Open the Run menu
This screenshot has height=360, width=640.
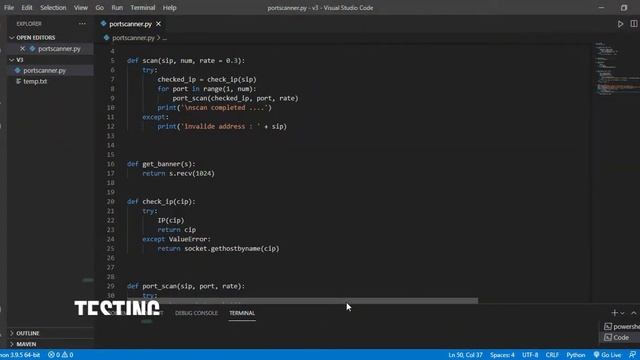pyautogui.click(x=117, y=8)
